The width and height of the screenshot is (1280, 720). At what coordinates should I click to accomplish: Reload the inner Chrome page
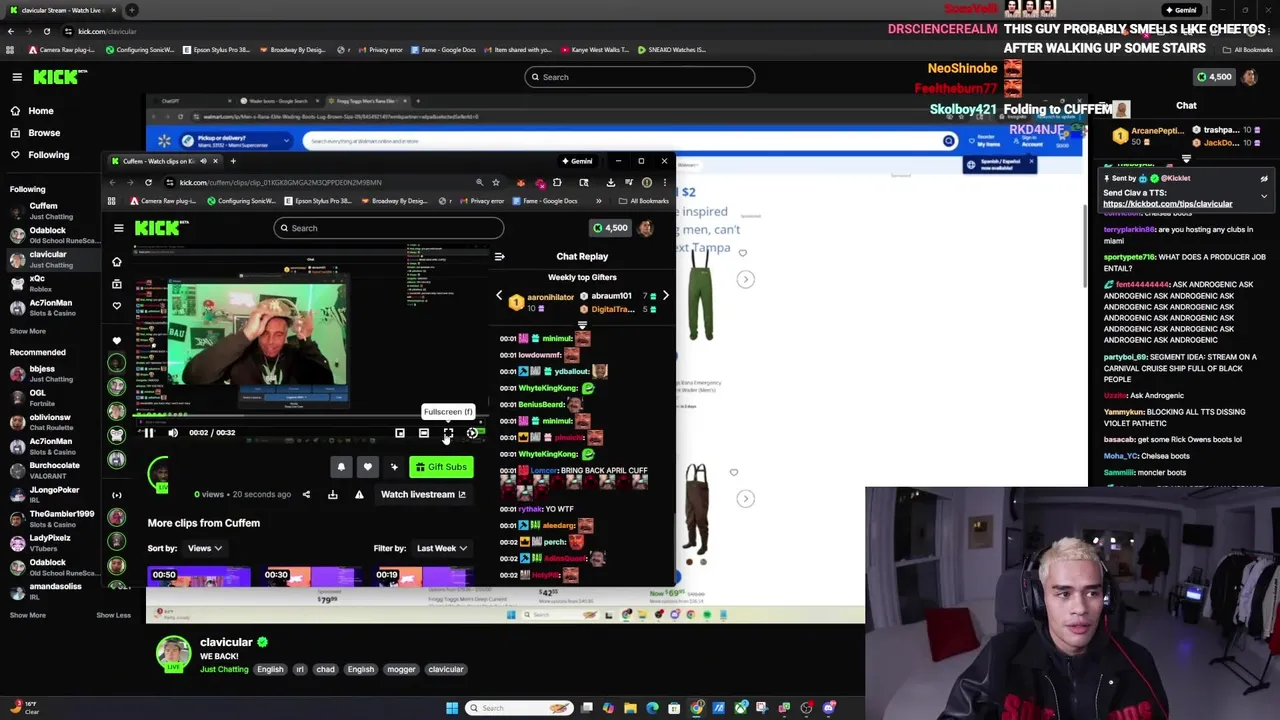coord(148,182)
